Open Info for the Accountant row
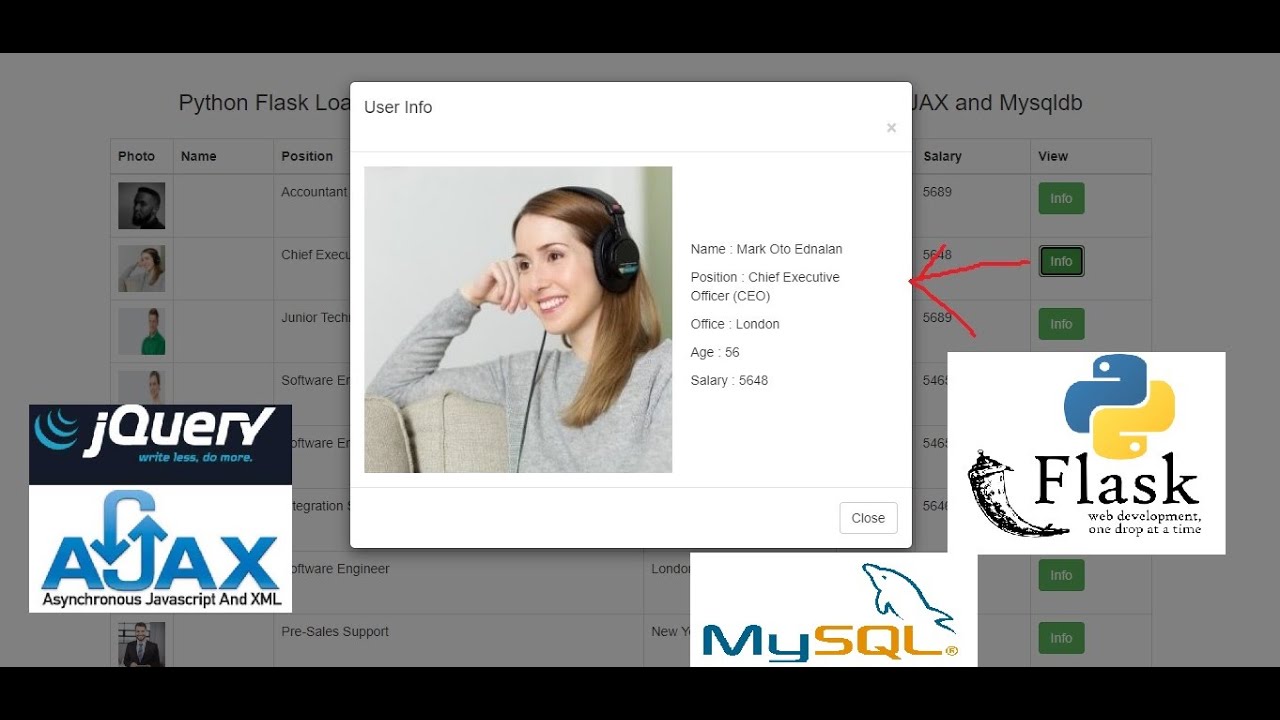 tap(1061, 198)
